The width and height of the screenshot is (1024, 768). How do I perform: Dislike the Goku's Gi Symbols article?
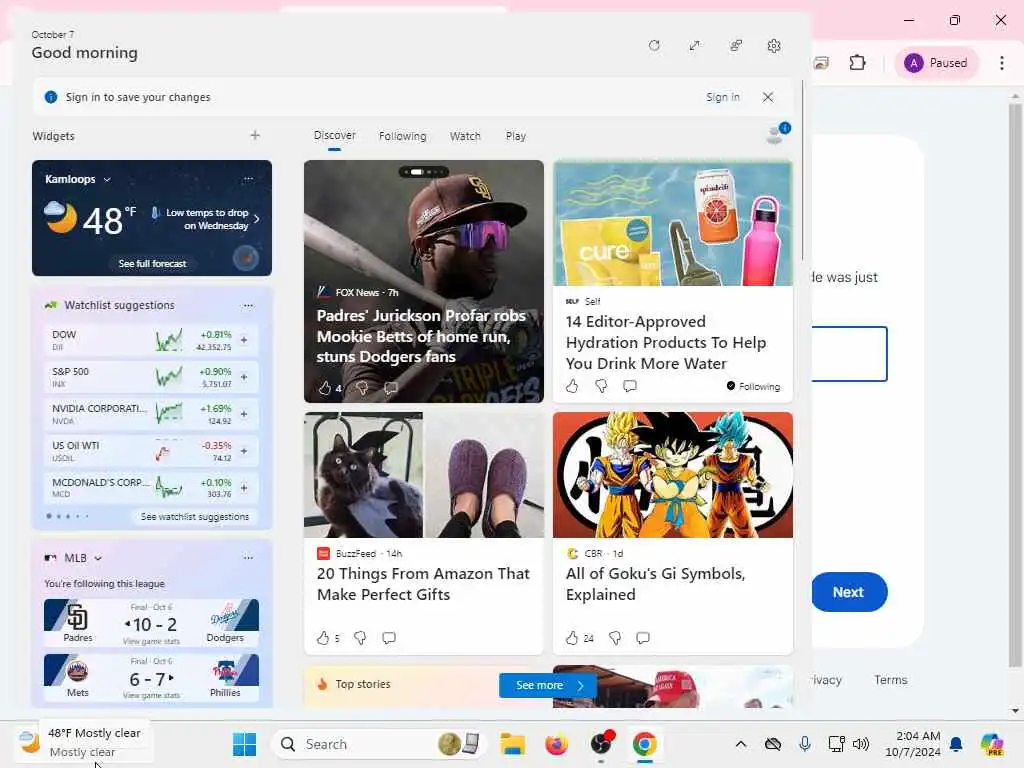[x=615, y=638]
